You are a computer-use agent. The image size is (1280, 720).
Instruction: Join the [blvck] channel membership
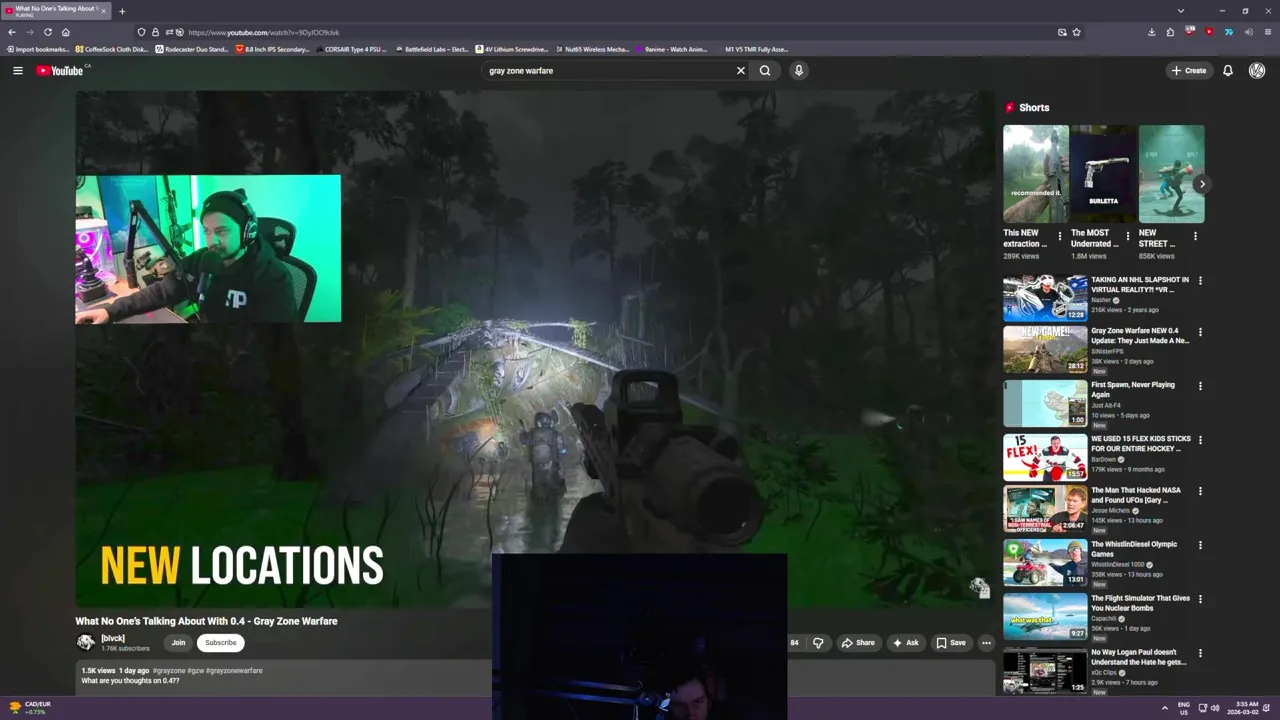pos(178,643)
